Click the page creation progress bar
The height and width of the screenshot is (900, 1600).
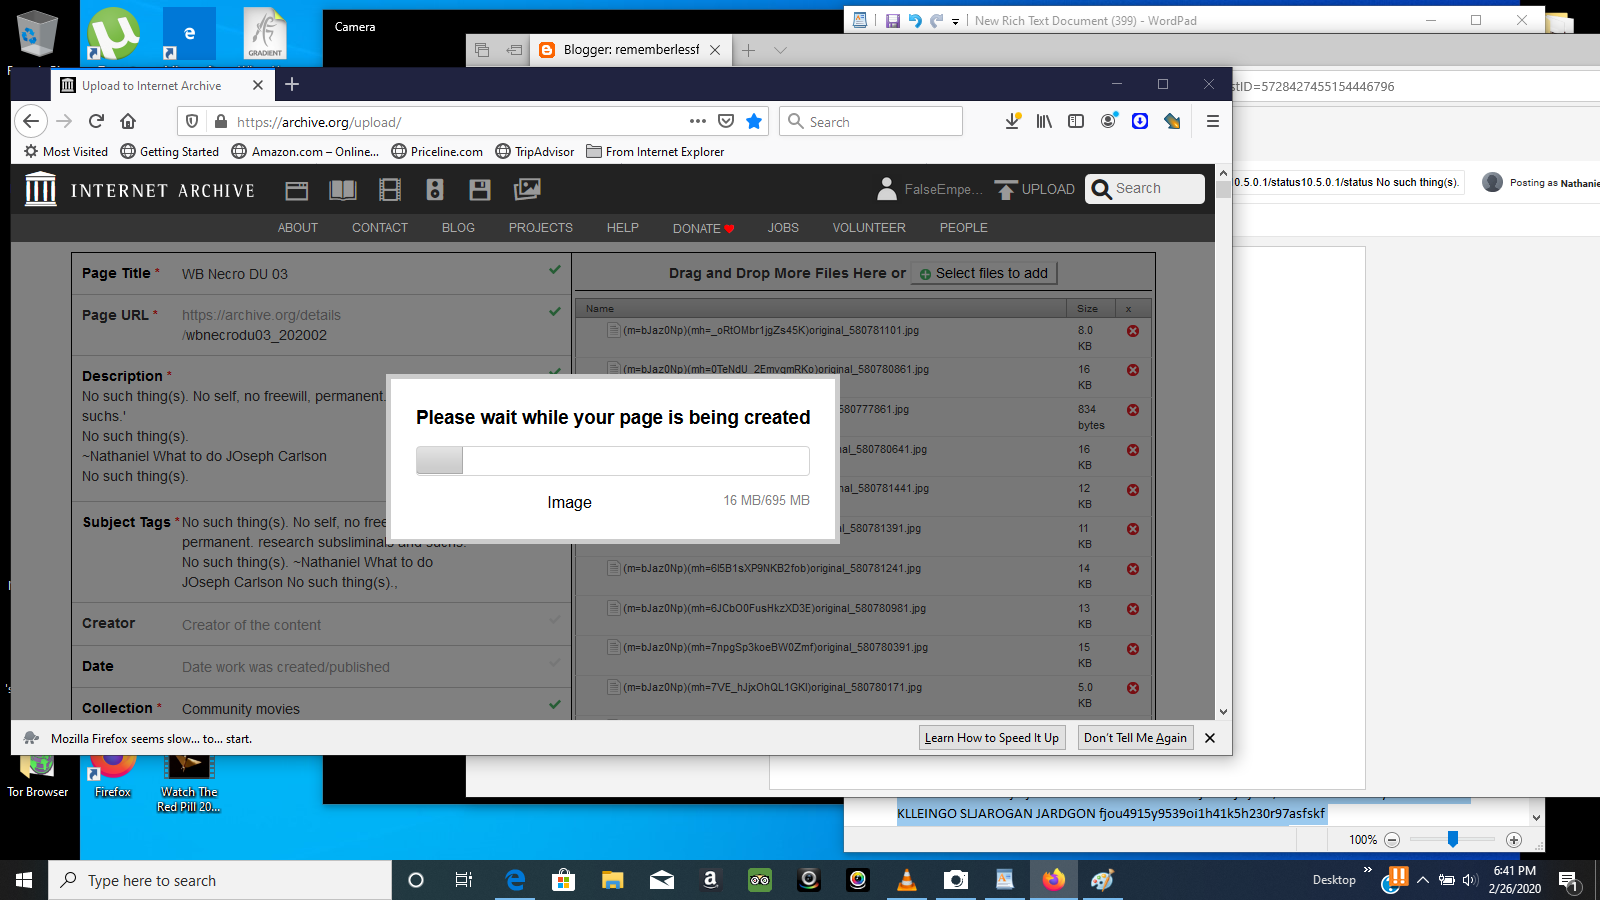point(613,460)
